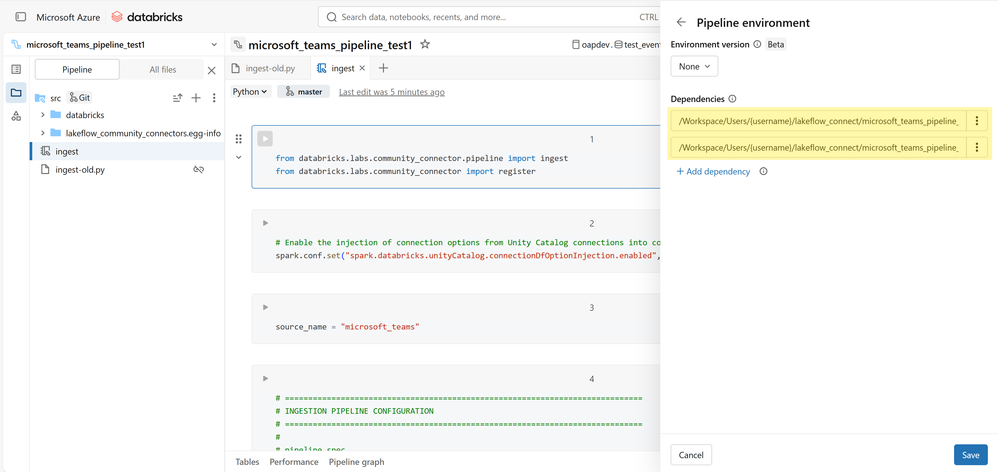Open the pipeline name dropdown in sidebar
This screenshot has height=472, width=998.
(214, 45)
